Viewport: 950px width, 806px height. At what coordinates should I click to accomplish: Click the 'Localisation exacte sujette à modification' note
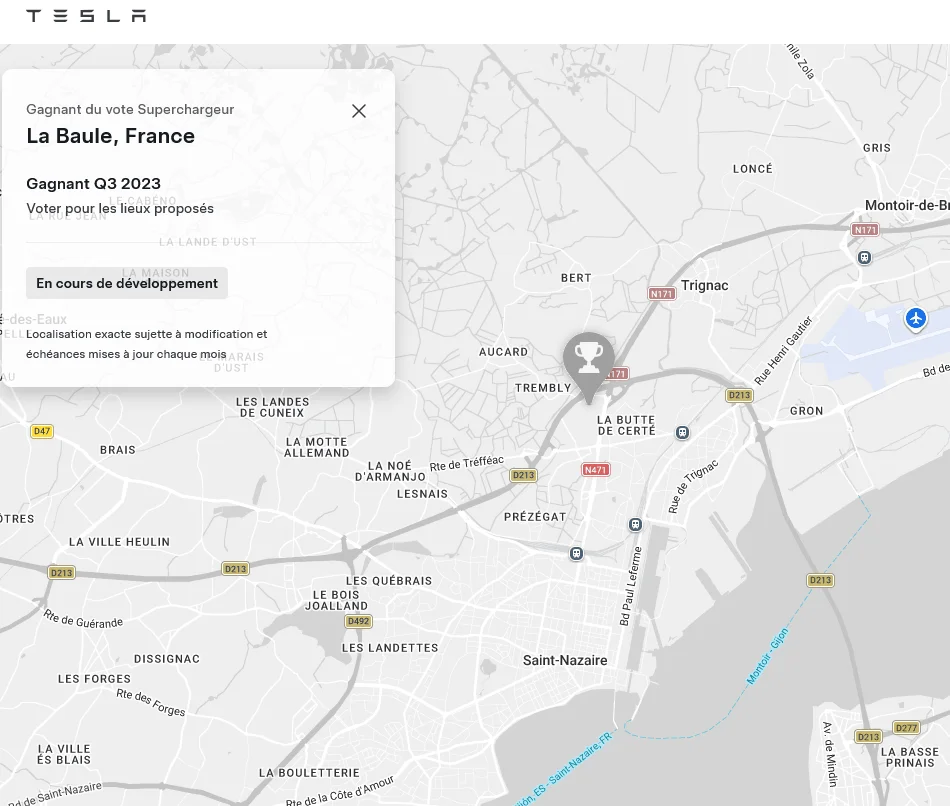tap(147, 344)
